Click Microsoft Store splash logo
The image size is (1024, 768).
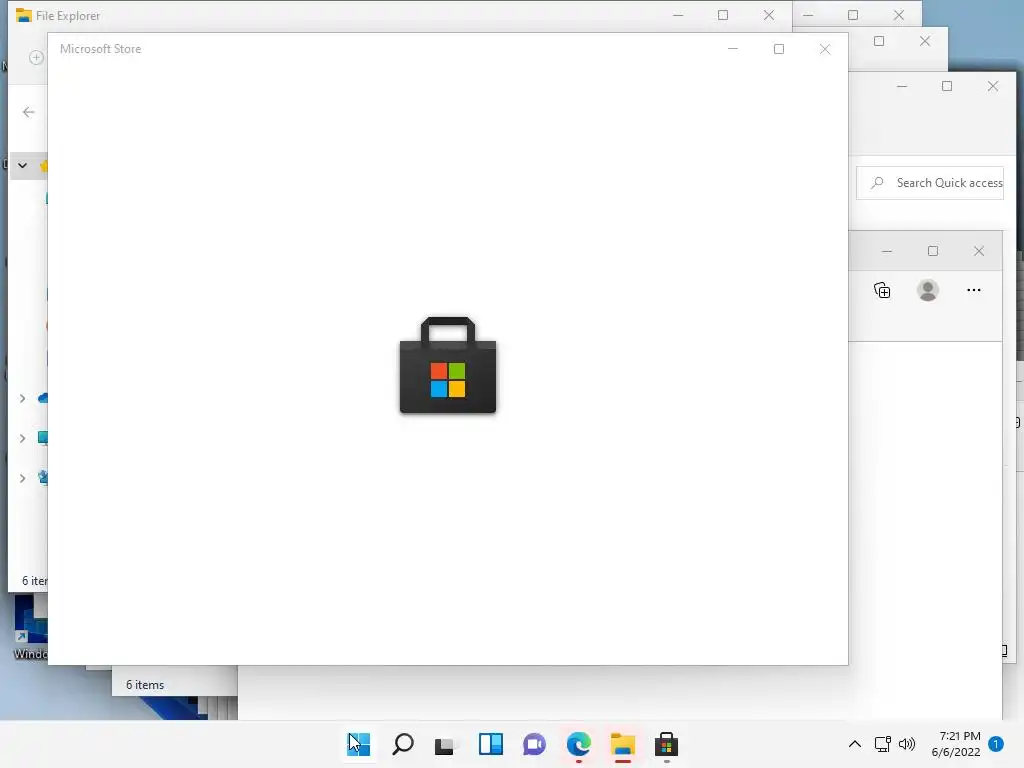[x=448, y=365]
